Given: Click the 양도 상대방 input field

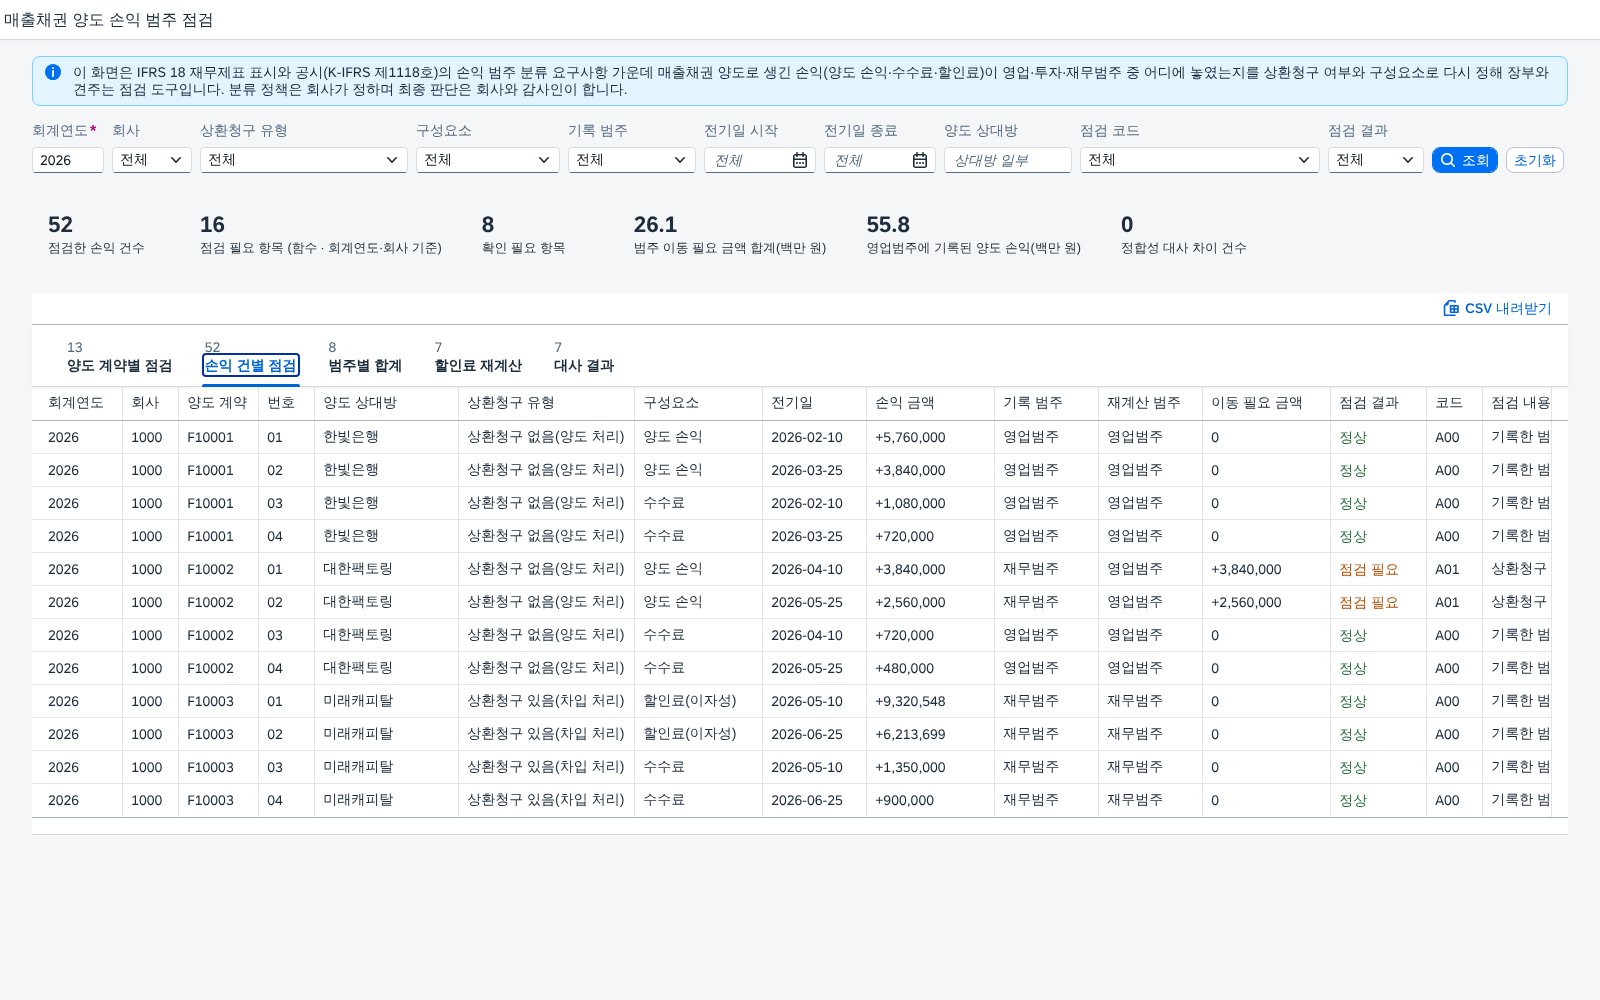Looking at the screenshot, I should tap(1008, 160).
